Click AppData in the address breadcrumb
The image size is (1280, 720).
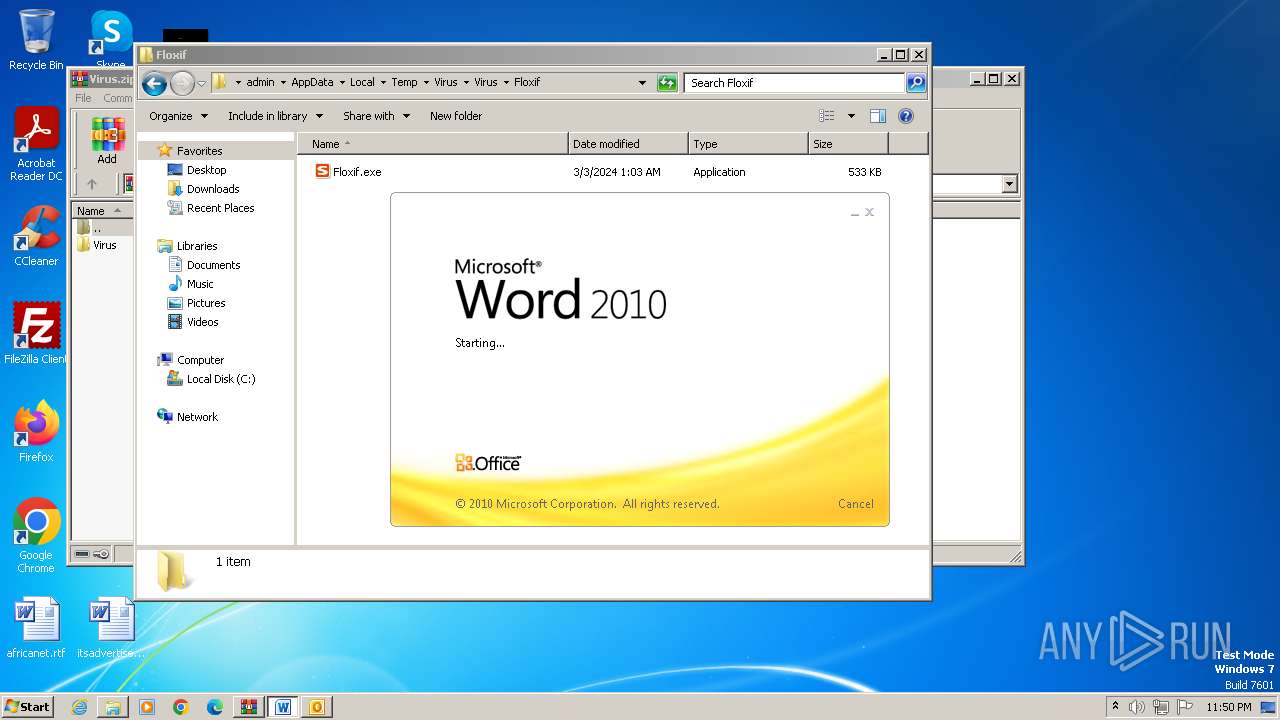(312, 82)
